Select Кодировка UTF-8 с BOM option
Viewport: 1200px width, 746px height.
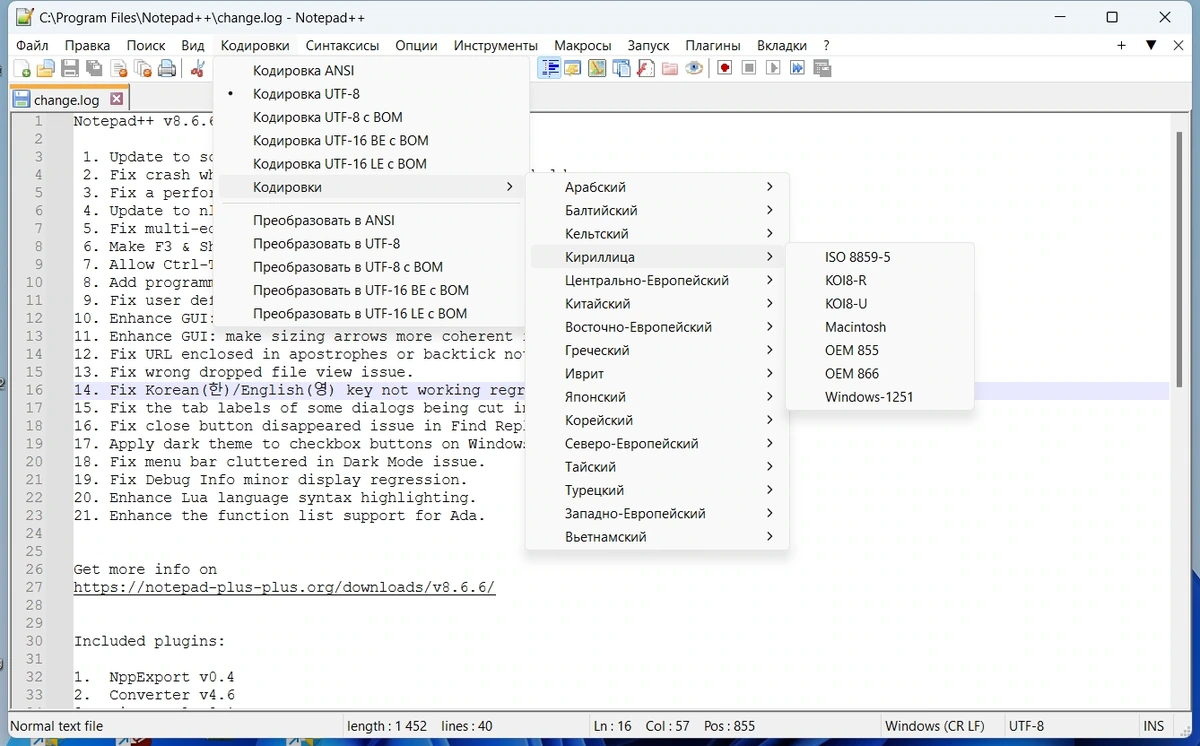[371, 117]
